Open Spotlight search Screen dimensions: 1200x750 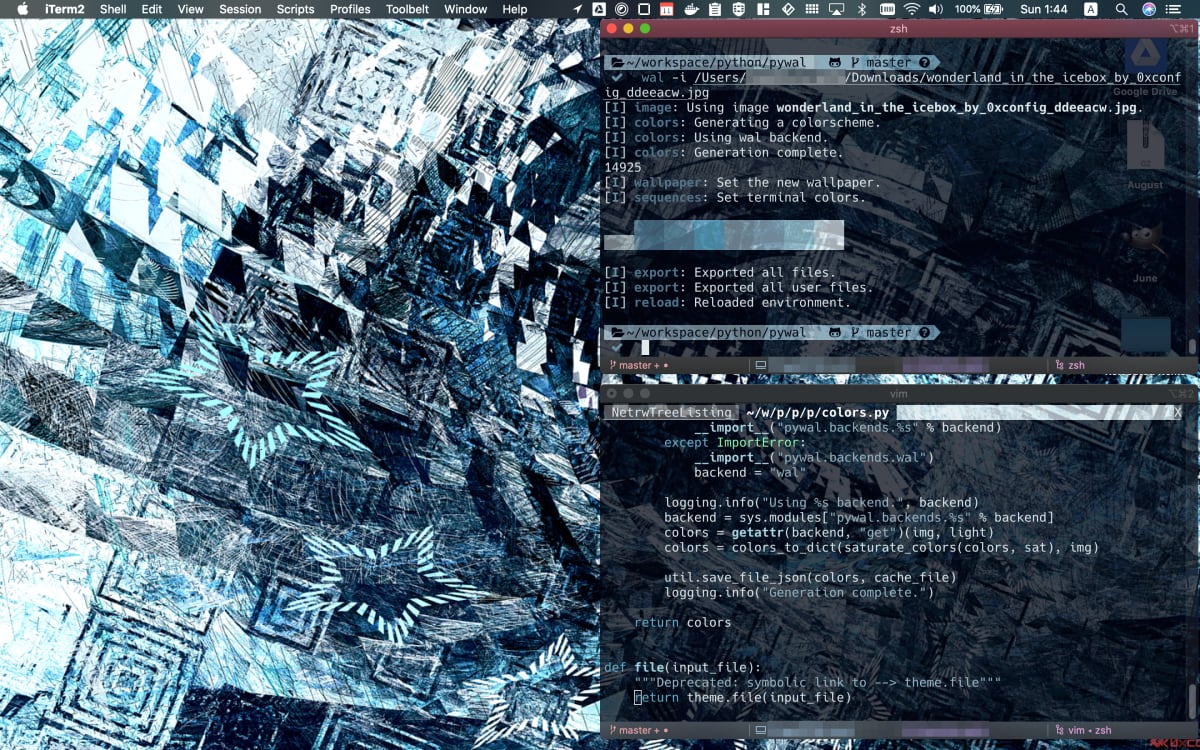pyautogui.click(x=1121, y=9)
